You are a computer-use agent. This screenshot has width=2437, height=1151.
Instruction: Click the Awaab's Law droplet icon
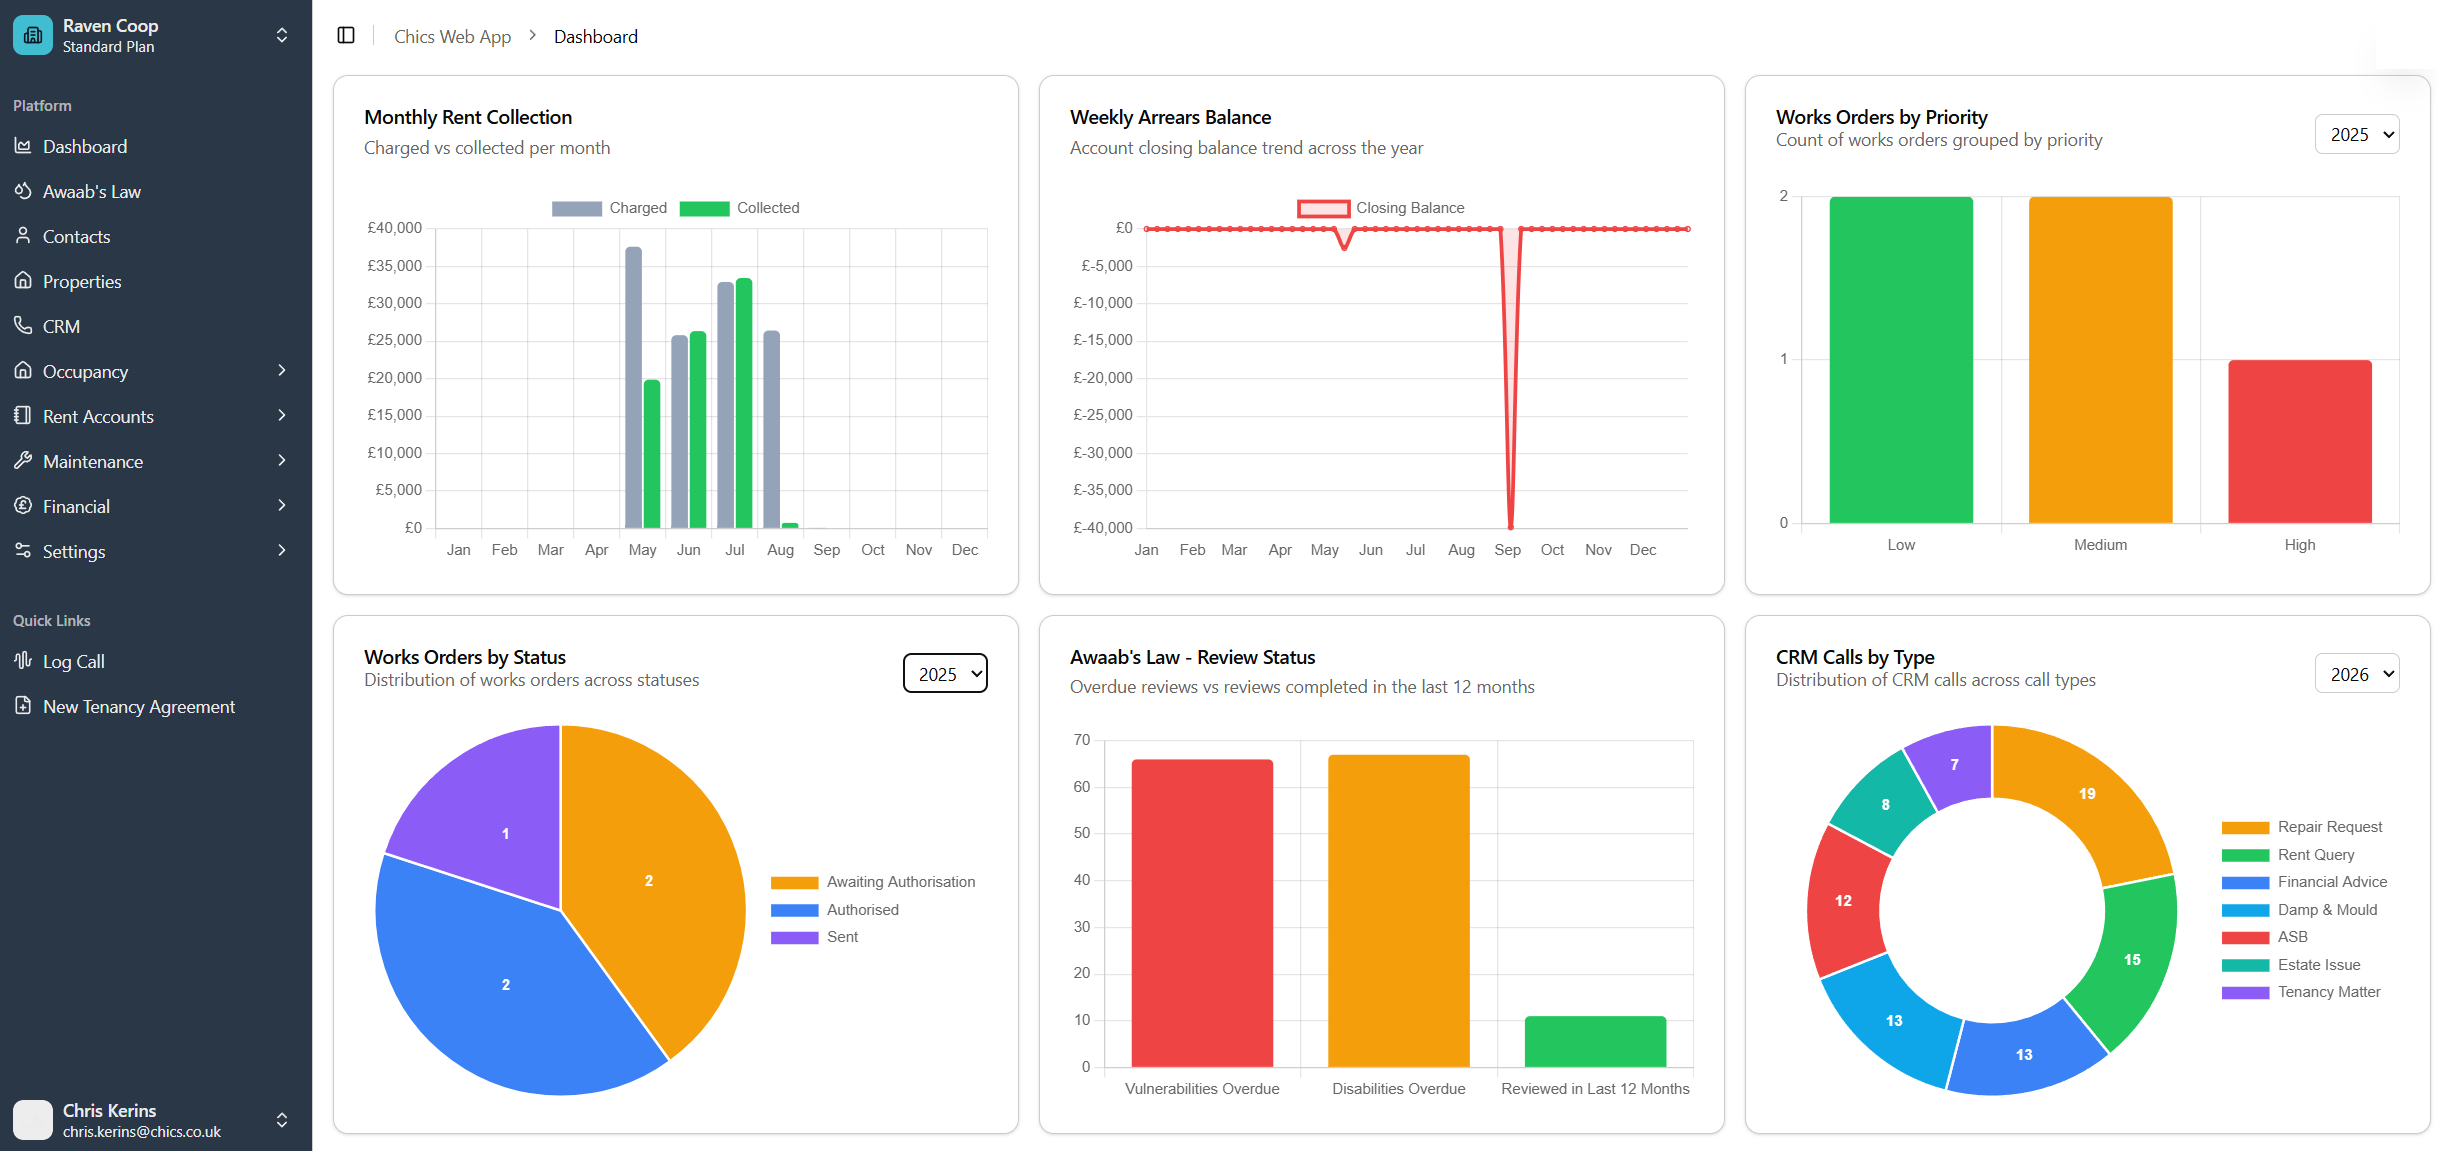pos(23,190)
